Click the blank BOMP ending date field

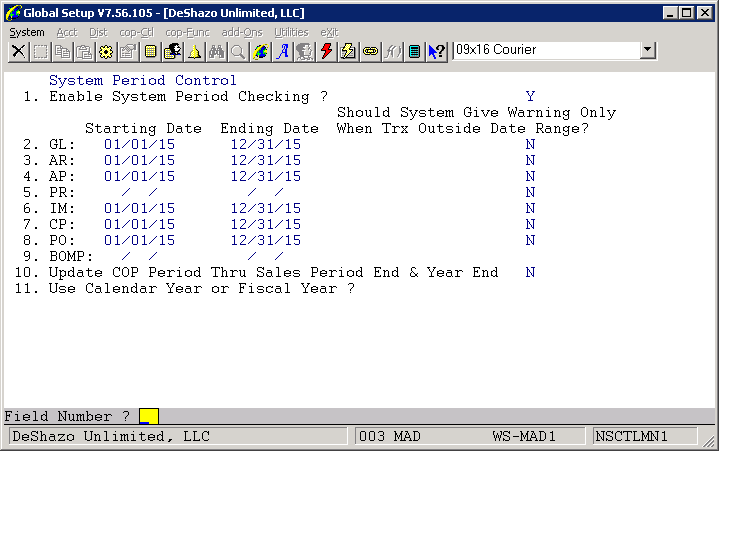[265, 257]
